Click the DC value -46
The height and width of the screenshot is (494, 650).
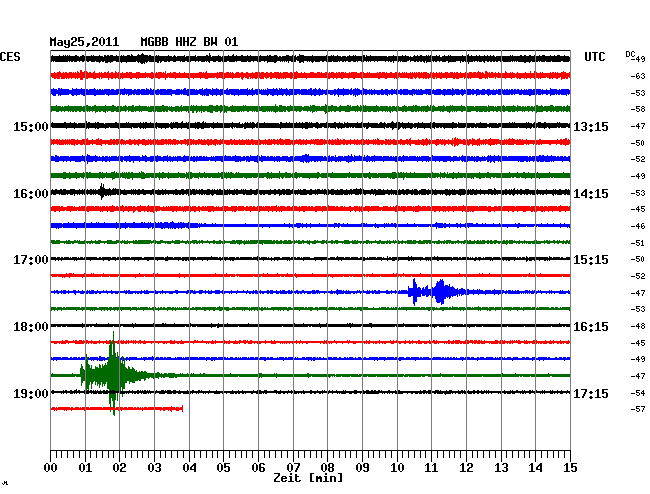pyautogui.click(x=638, y=226)
